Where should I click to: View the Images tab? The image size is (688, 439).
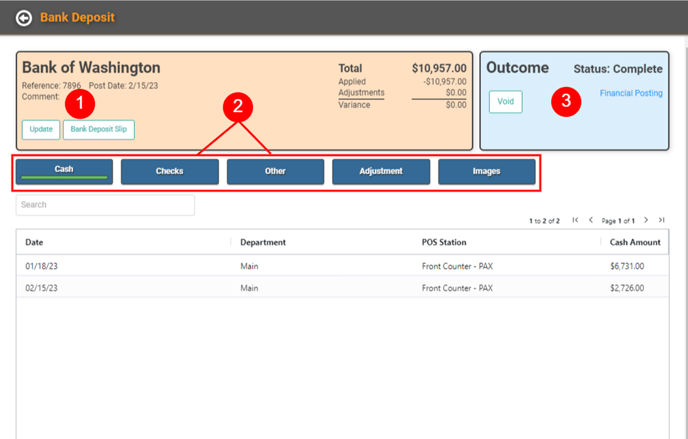point(486,172)
